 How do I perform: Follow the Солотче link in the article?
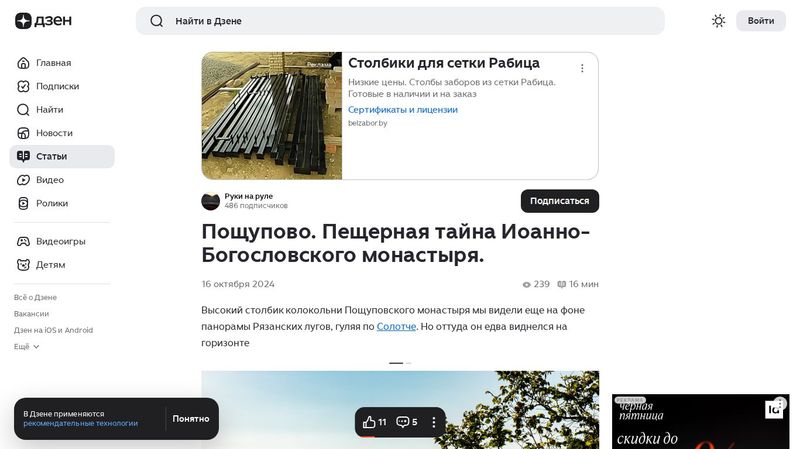[396, 327]
